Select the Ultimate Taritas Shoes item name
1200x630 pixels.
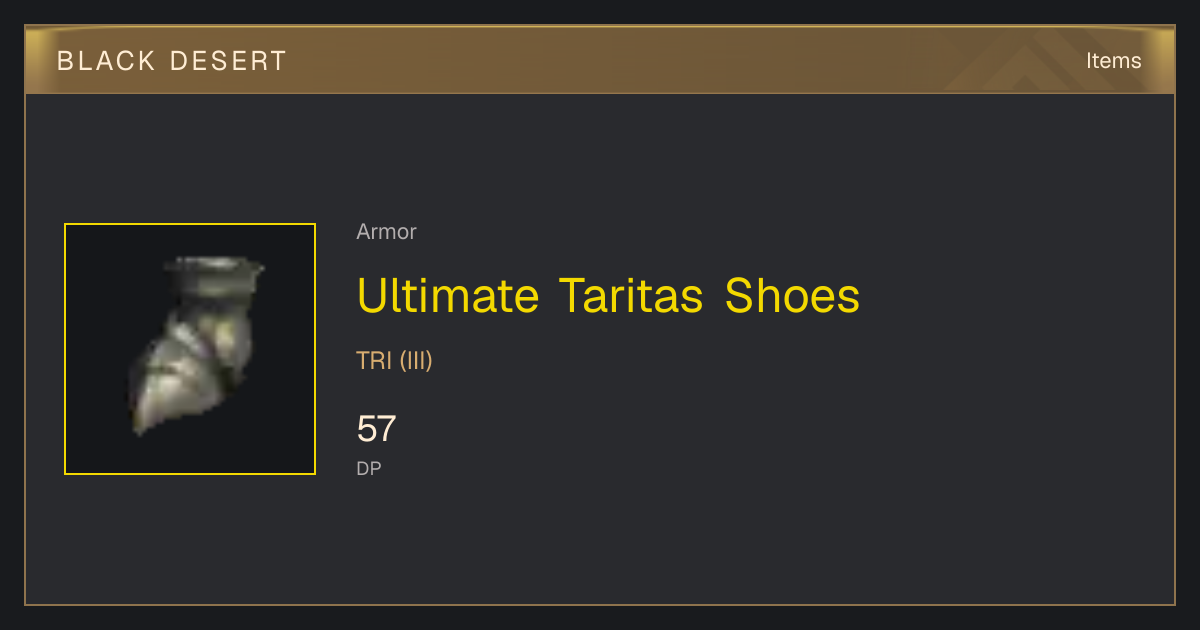pos(608,296)
